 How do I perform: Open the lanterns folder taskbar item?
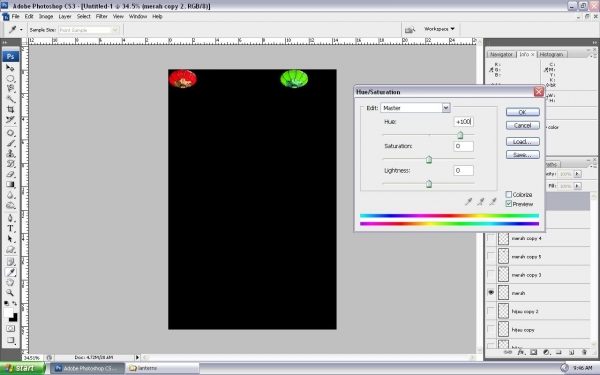pyautogui.click(x=163, y=368)
